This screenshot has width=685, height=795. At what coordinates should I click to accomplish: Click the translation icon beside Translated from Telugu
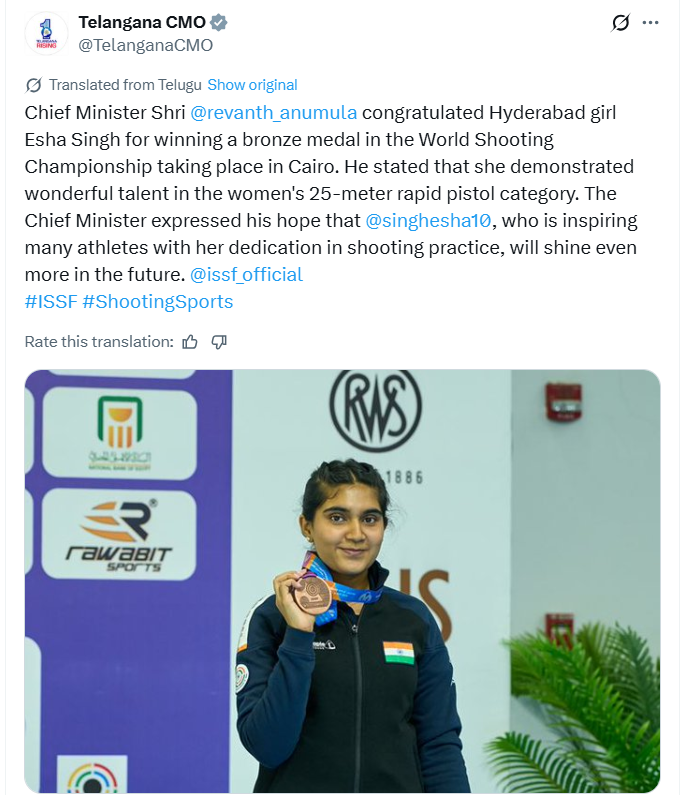(33, 85)
